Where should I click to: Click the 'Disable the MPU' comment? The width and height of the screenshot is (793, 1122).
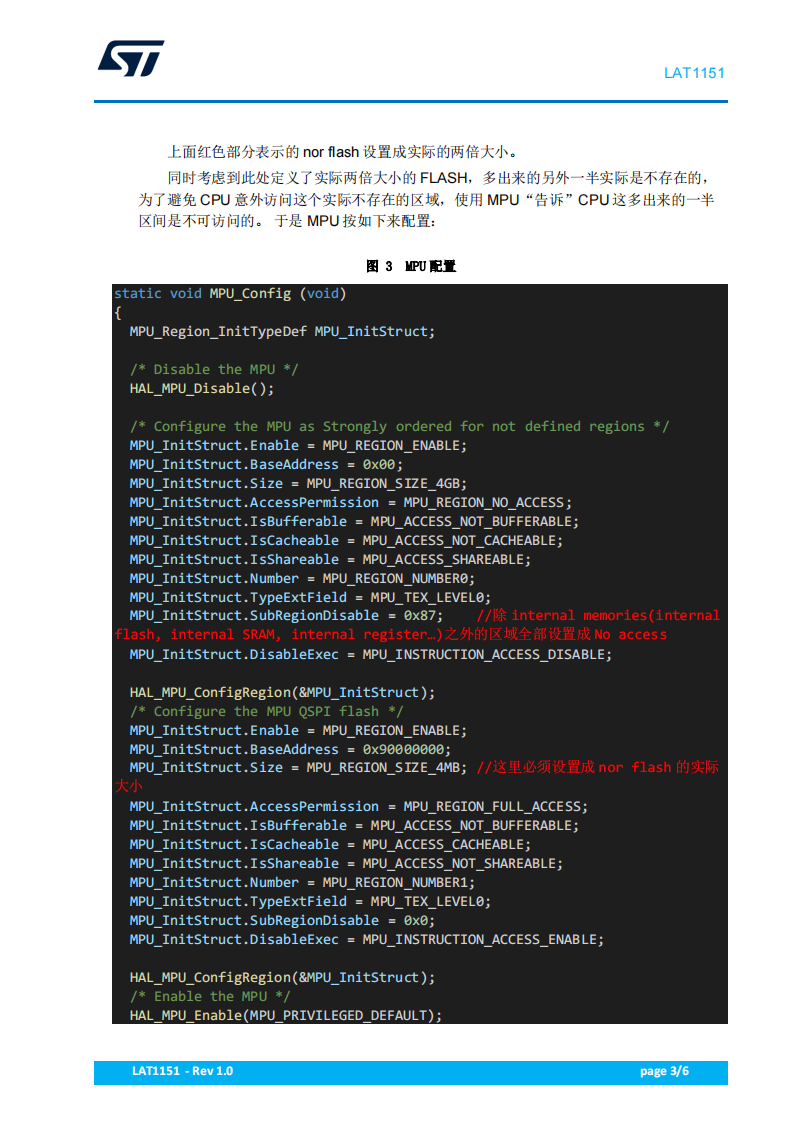[x=214, y=369]
